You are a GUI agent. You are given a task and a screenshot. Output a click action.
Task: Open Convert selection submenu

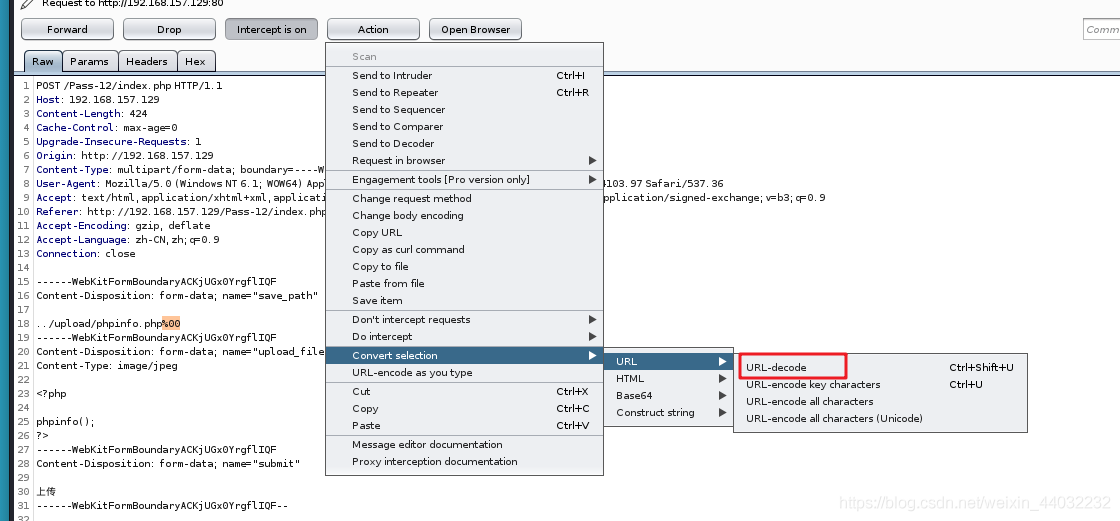click(x=464, y=356)
